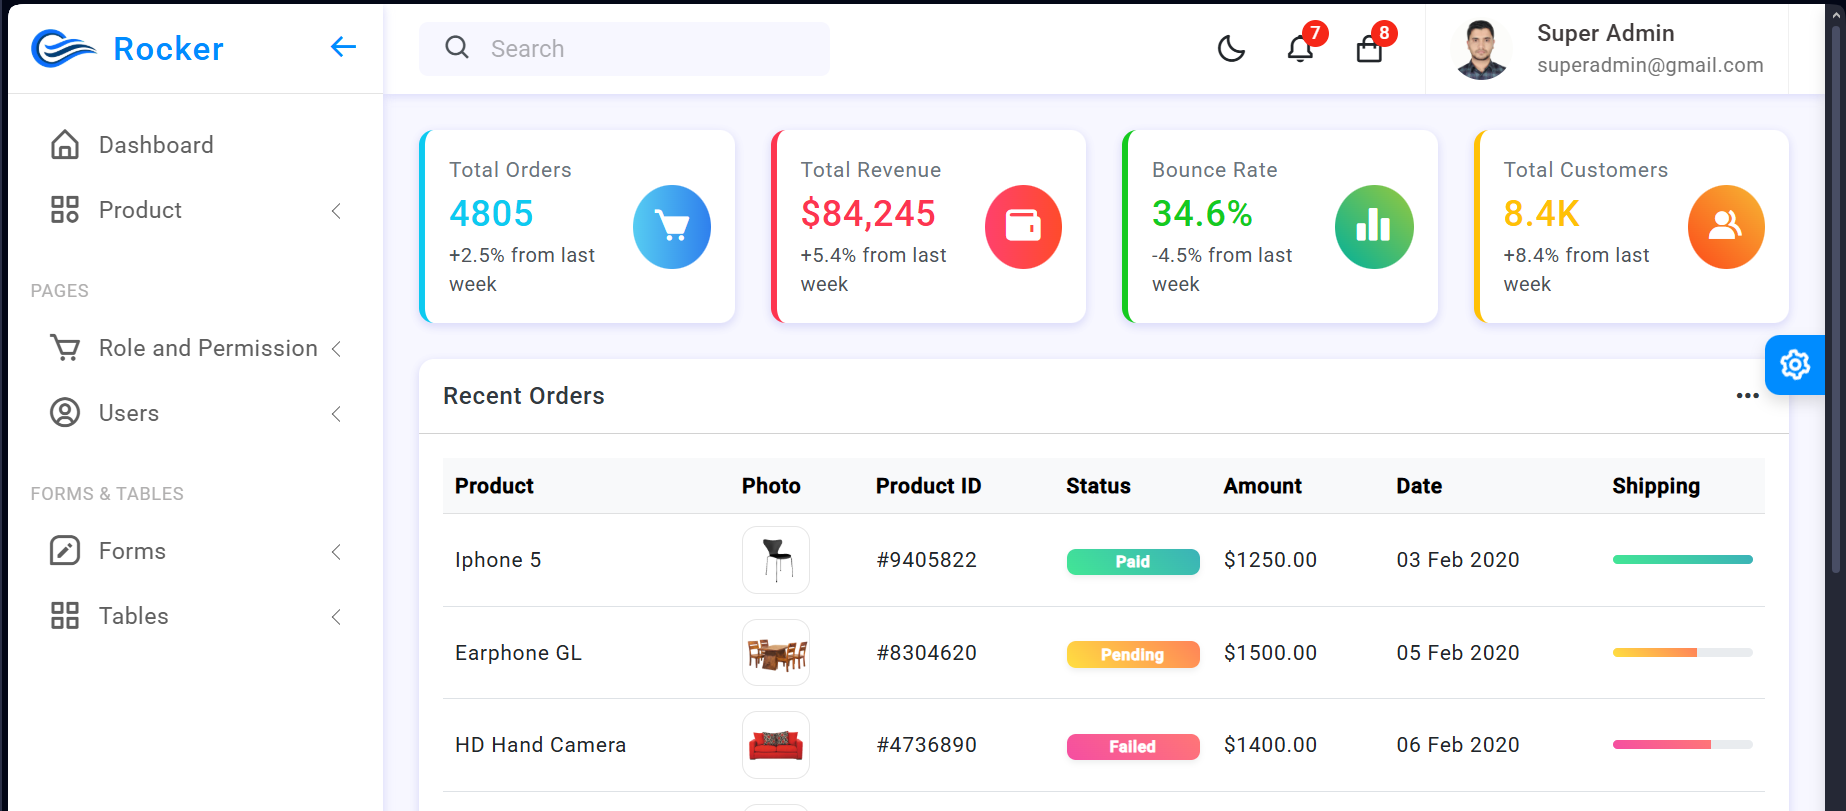Click the Total Customers people icon

pyautogui.click(x=1726, y=227)
